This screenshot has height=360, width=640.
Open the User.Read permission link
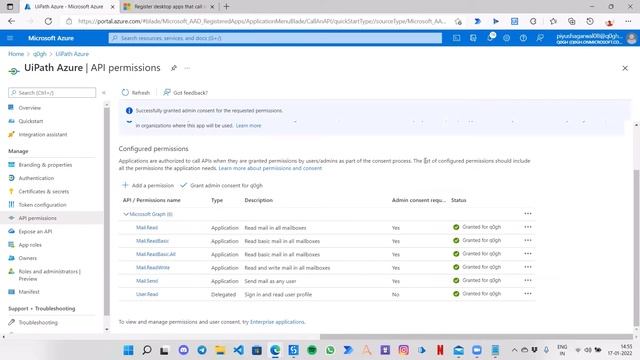(147, 294)
